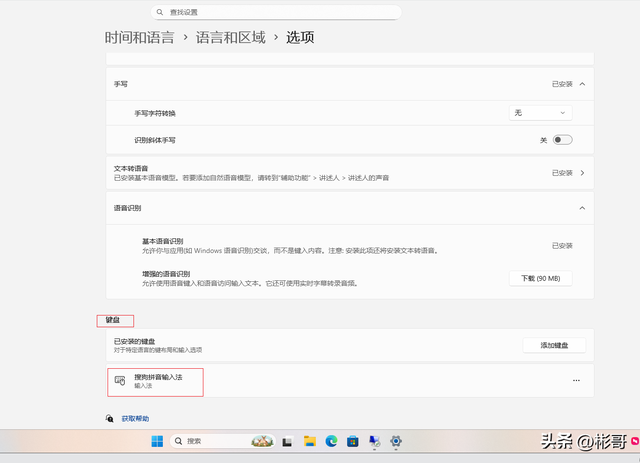Click the help icon beside 获取帮助
Screen dimensions: 640x463
click(110, 419)
